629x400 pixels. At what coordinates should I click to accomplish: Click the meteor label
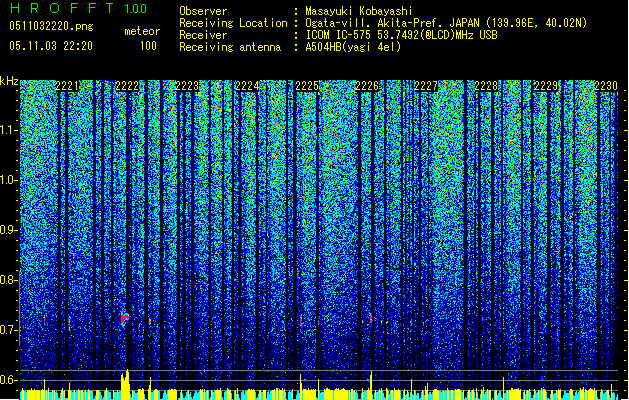pos(142,31)
